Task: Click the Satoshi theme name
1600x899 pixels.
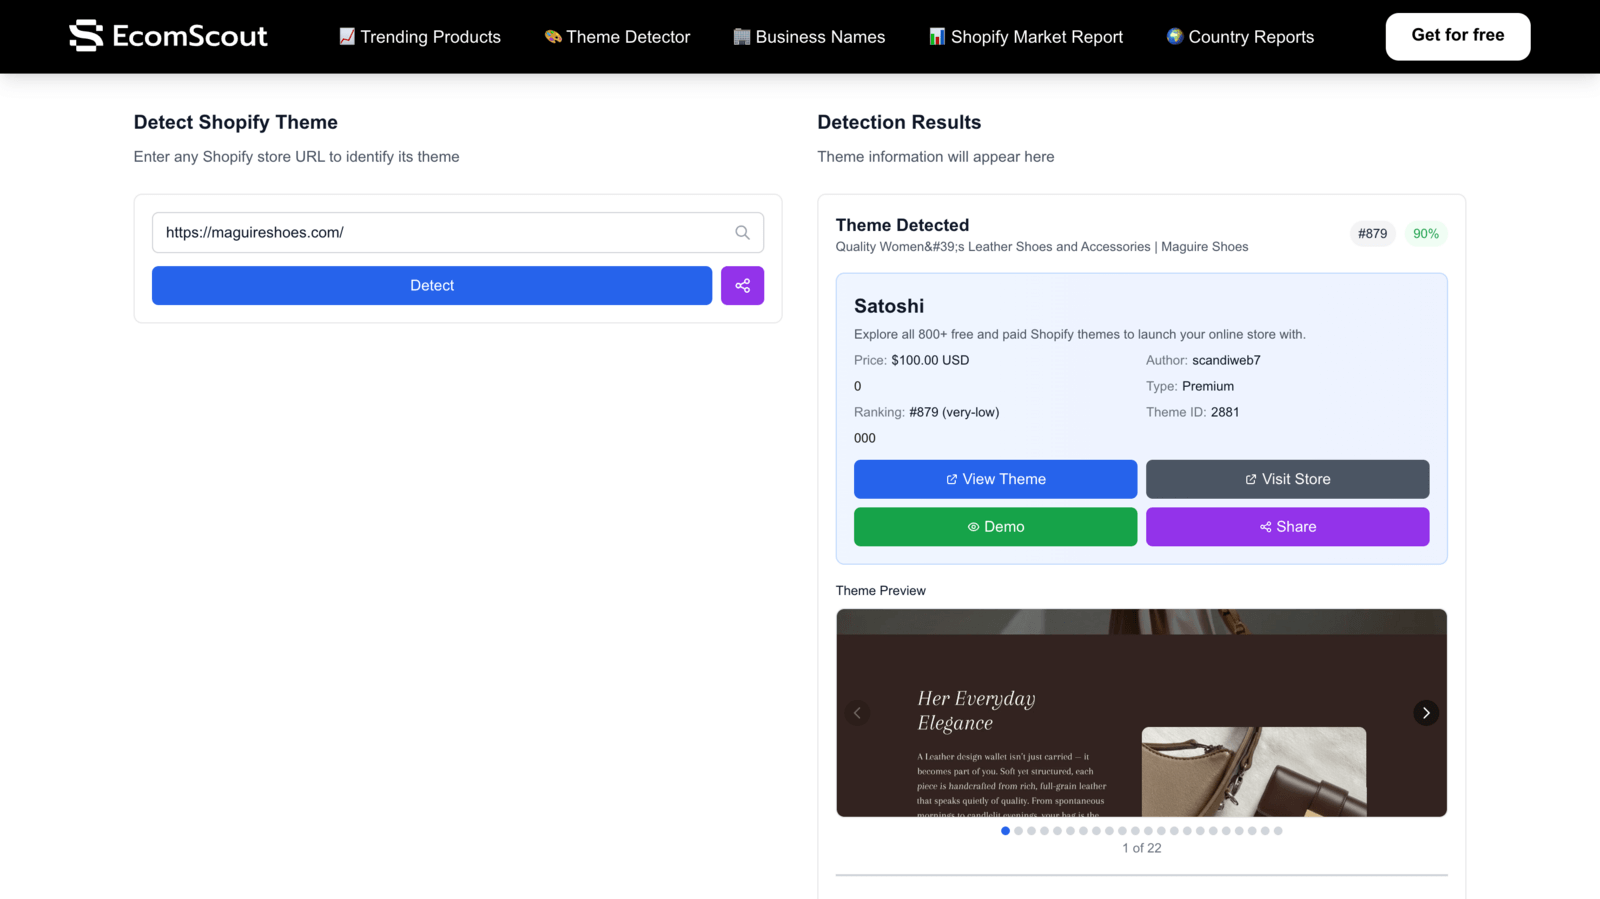Action: pos(889,306)
